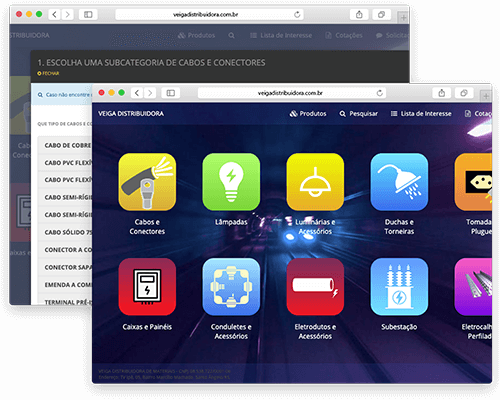Go back in front Safari window
The width and height of the screenshot is (500, 400).
[137, 93]
